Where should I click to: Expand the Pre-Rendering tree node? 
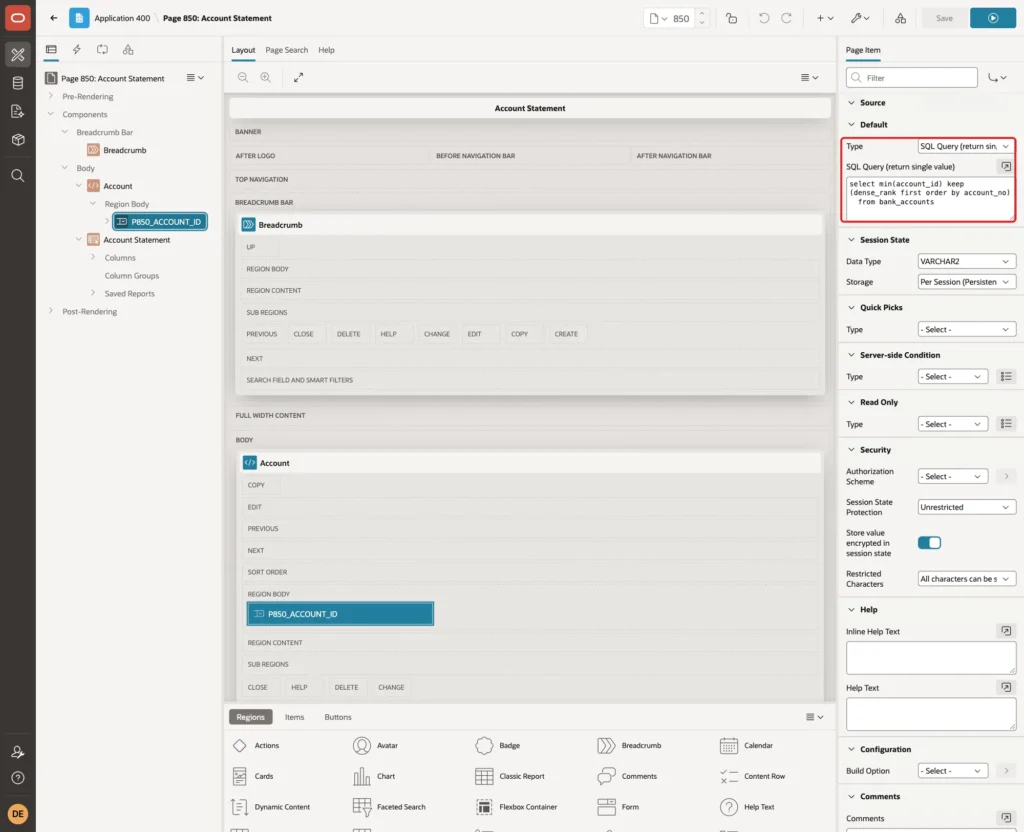[51, 96]
